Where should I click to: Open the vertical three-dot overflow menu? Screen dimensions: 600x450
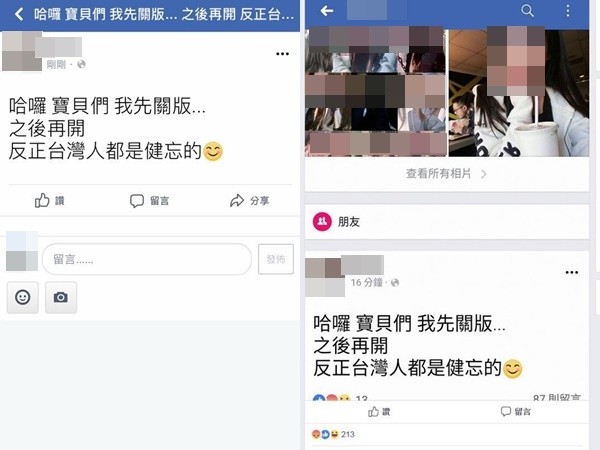click(x=568, y=11)
